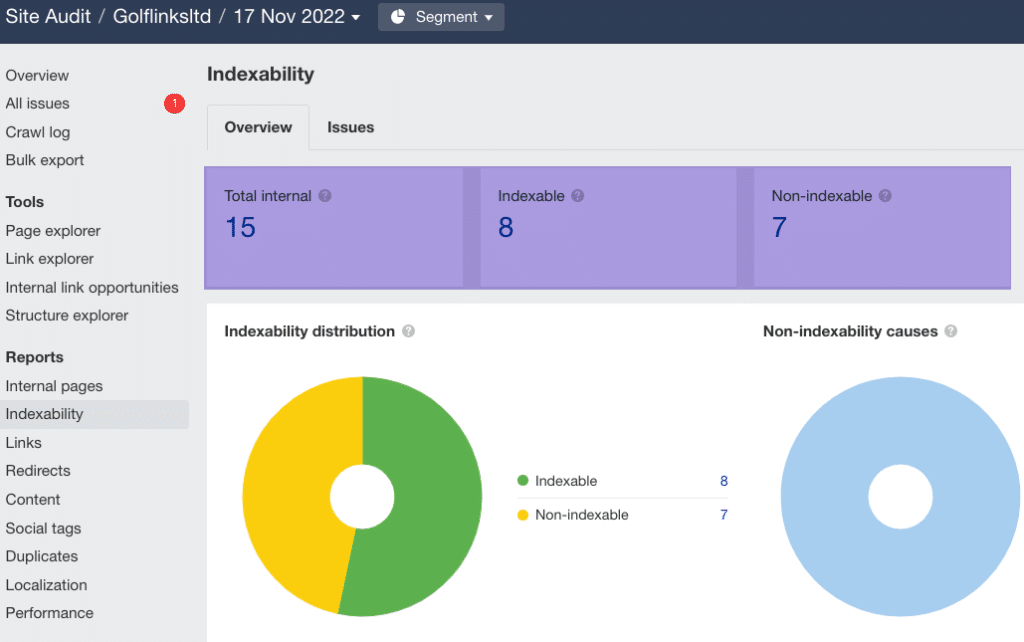The height and width of the screenshot is (642, 1024).
Task: Click help icon next to Total internal
Action: point(325,196)
